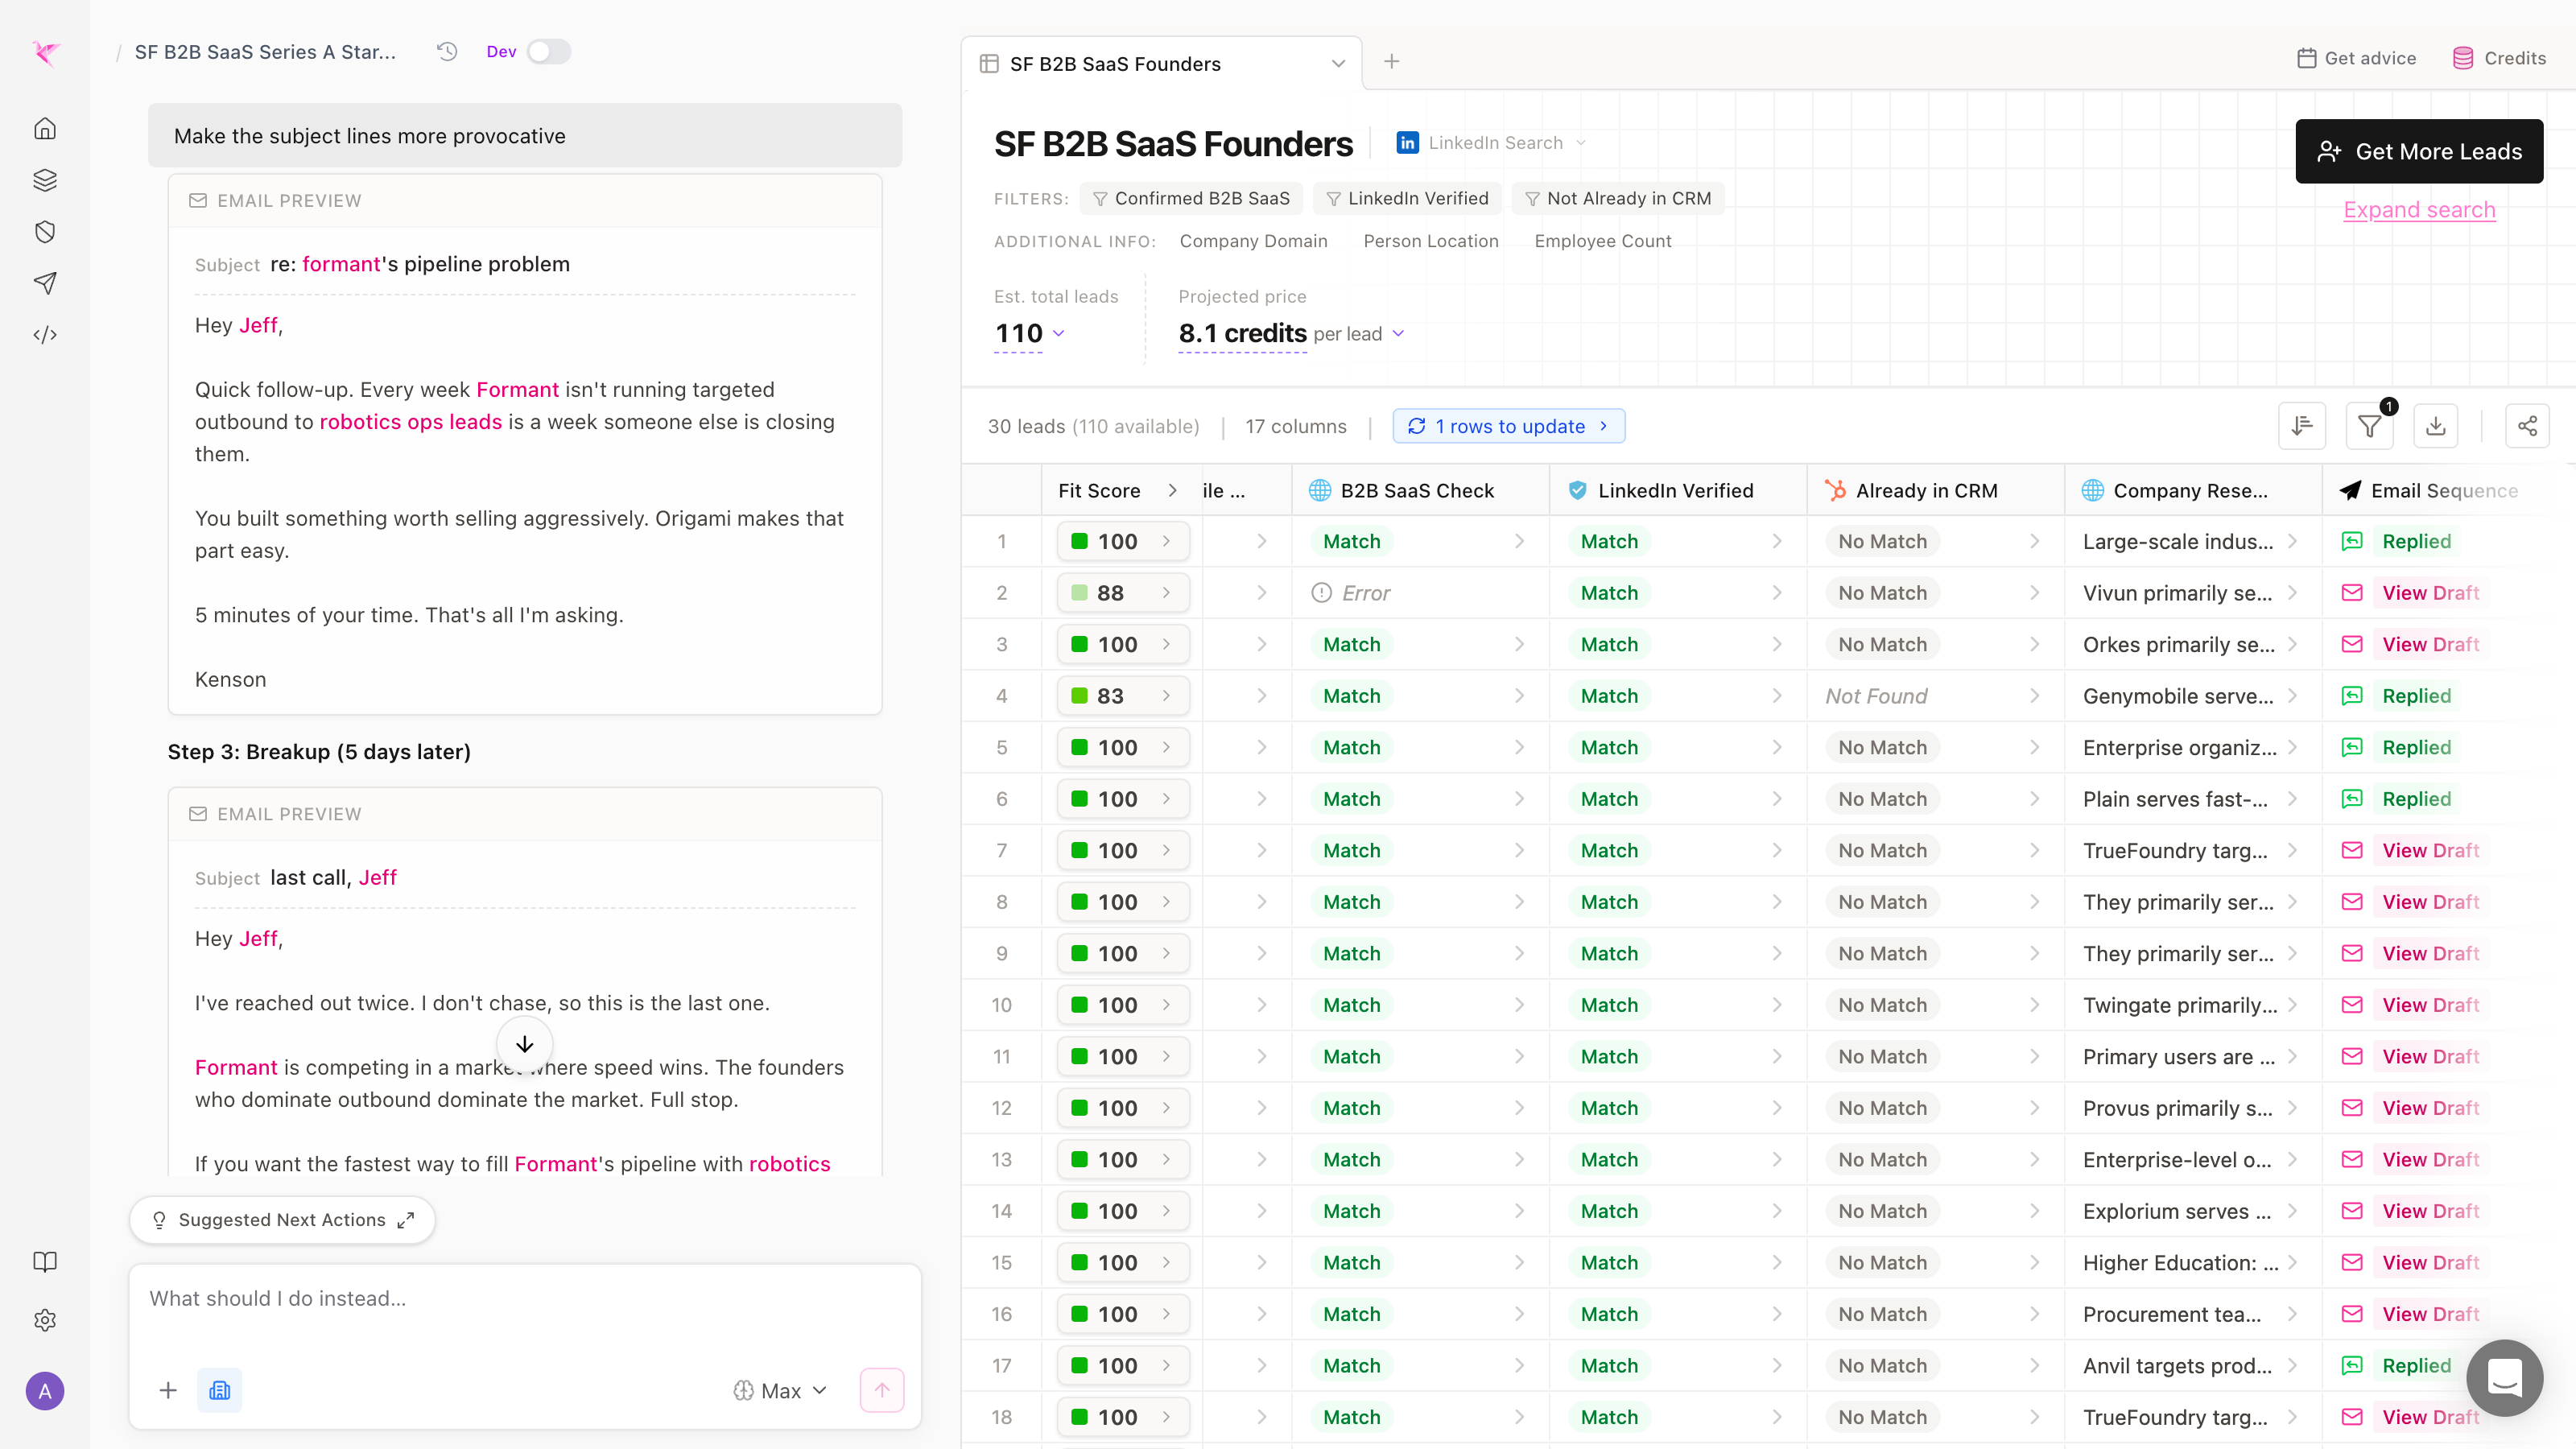Open the filter icon with badge
This screenshot has height=1449, width=2576.
click(x=2369, y=426)
